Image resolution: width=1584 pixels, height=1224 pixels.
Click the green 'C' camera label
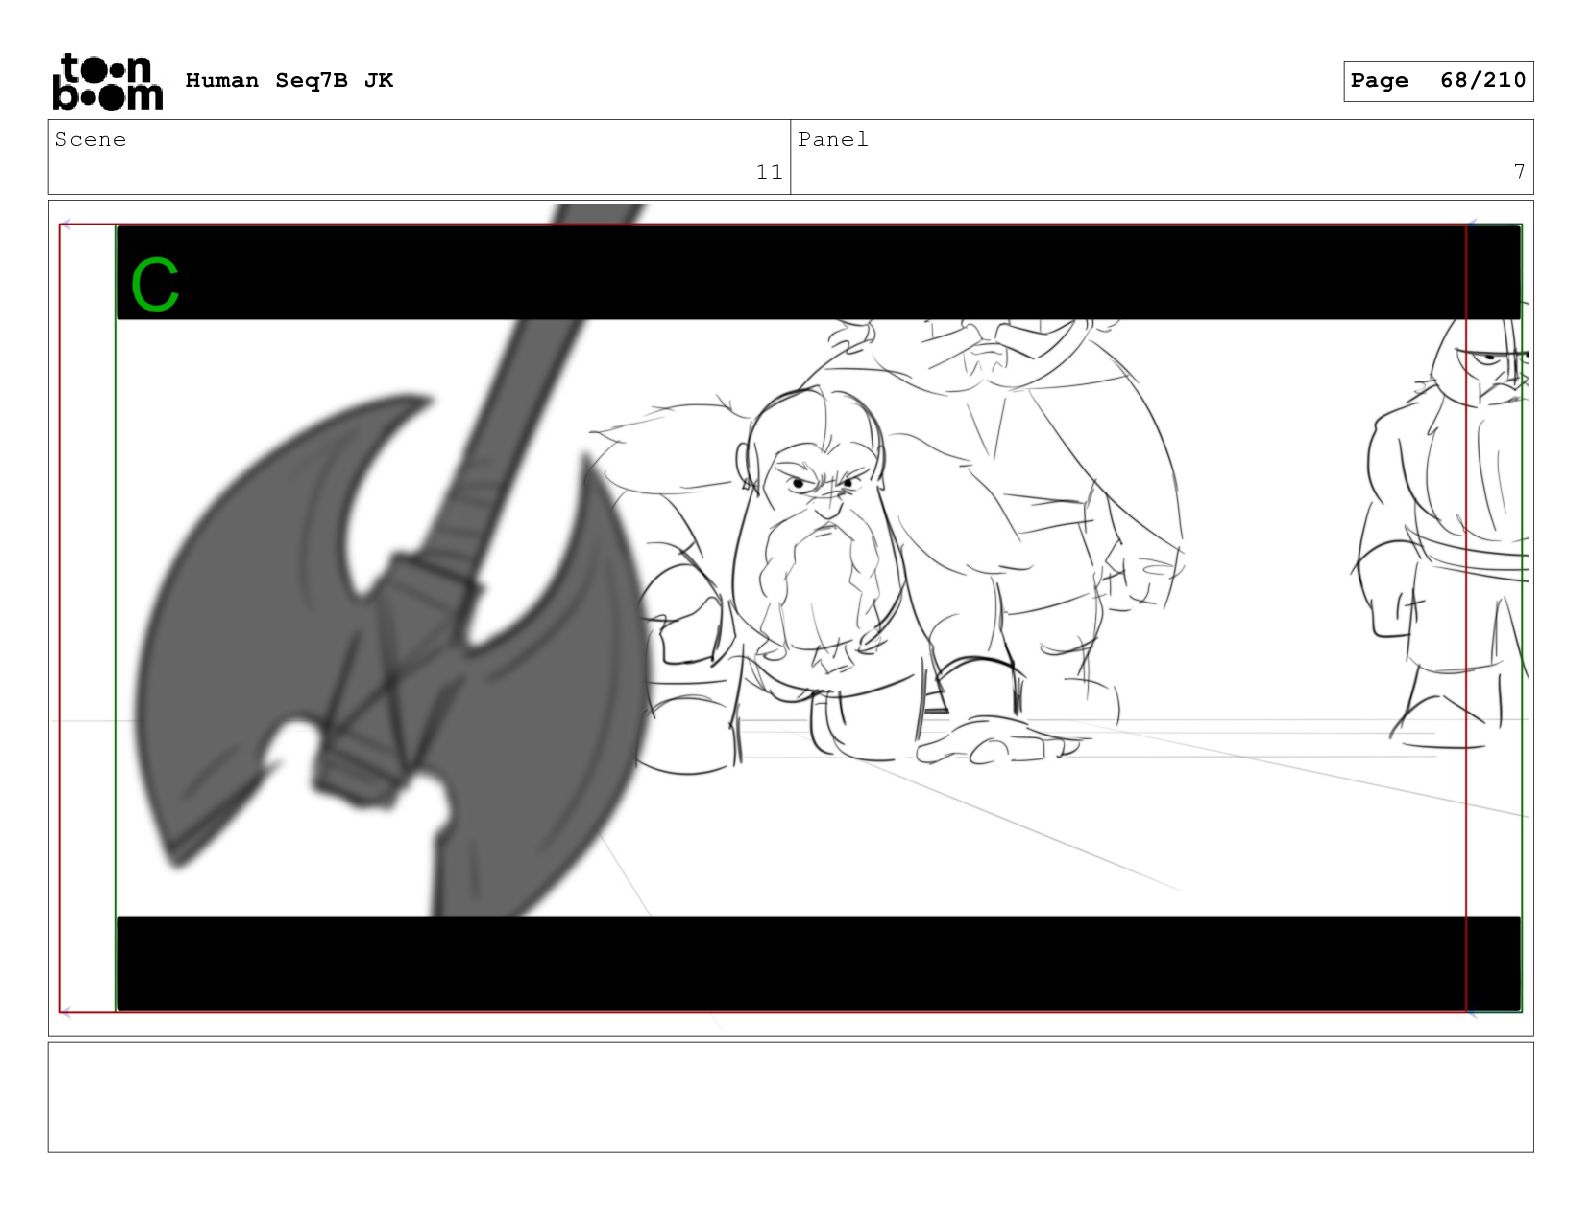tap(155, 285)
